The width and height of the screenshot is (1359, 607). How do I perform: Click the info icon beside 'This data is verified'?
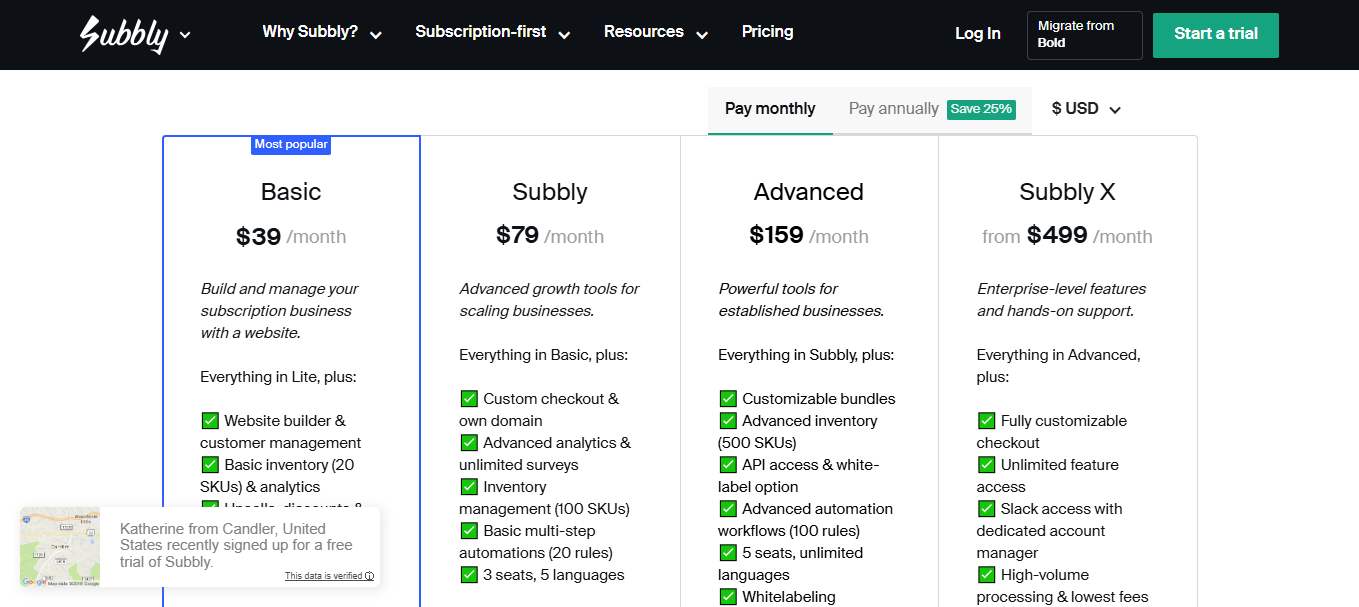[x=370, y=576]
